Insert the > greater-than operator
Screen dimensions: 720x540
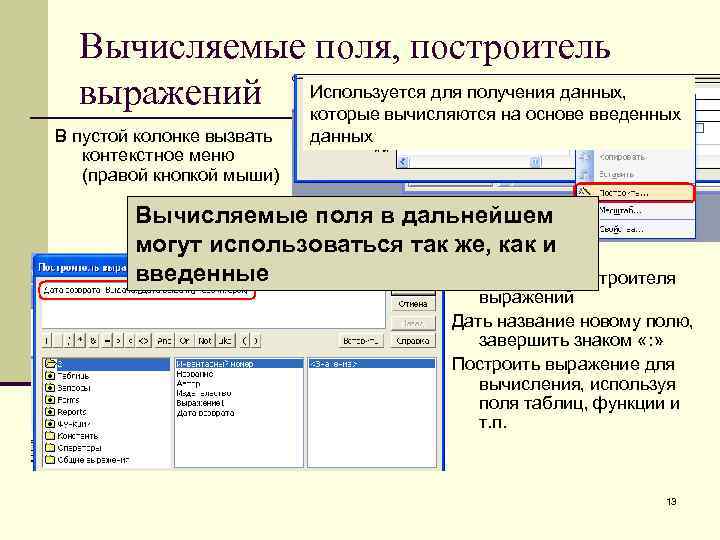point(118,341)
